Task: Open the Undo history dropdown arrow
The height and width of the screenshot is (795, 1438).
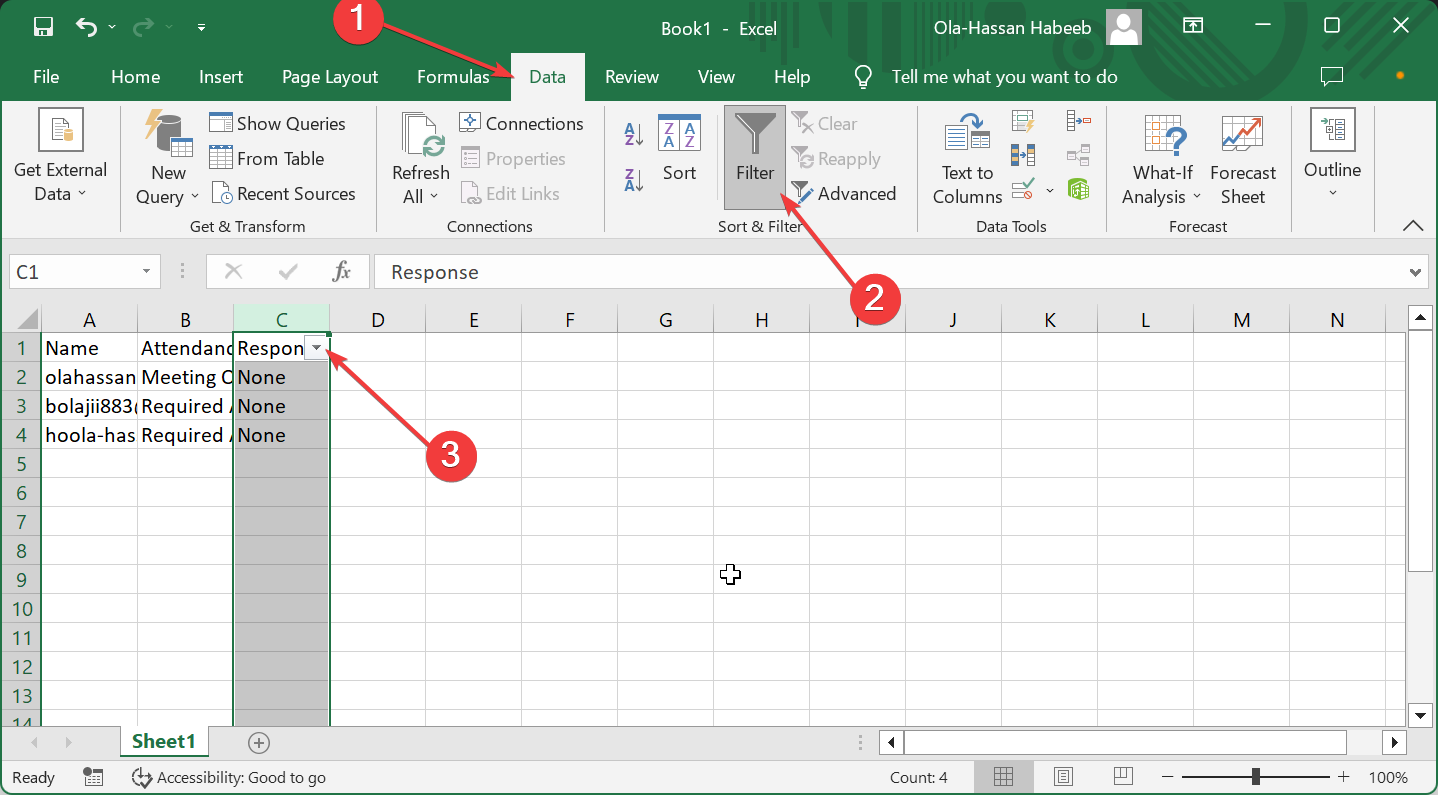Action: 111,27
